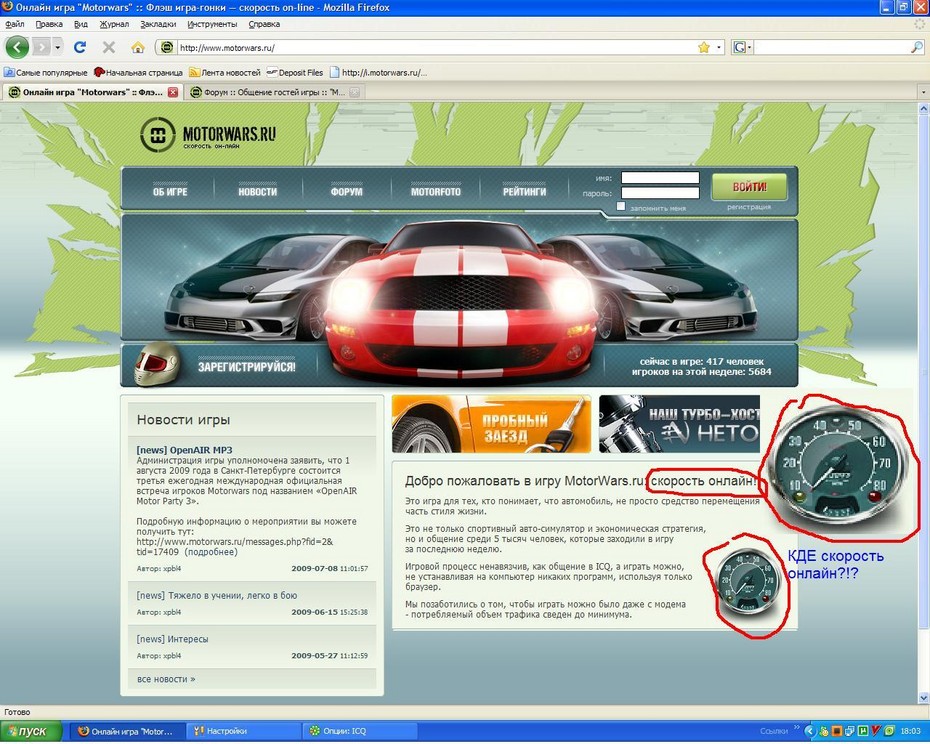
Task: Click the Google search box
Action: click(832, 47)
